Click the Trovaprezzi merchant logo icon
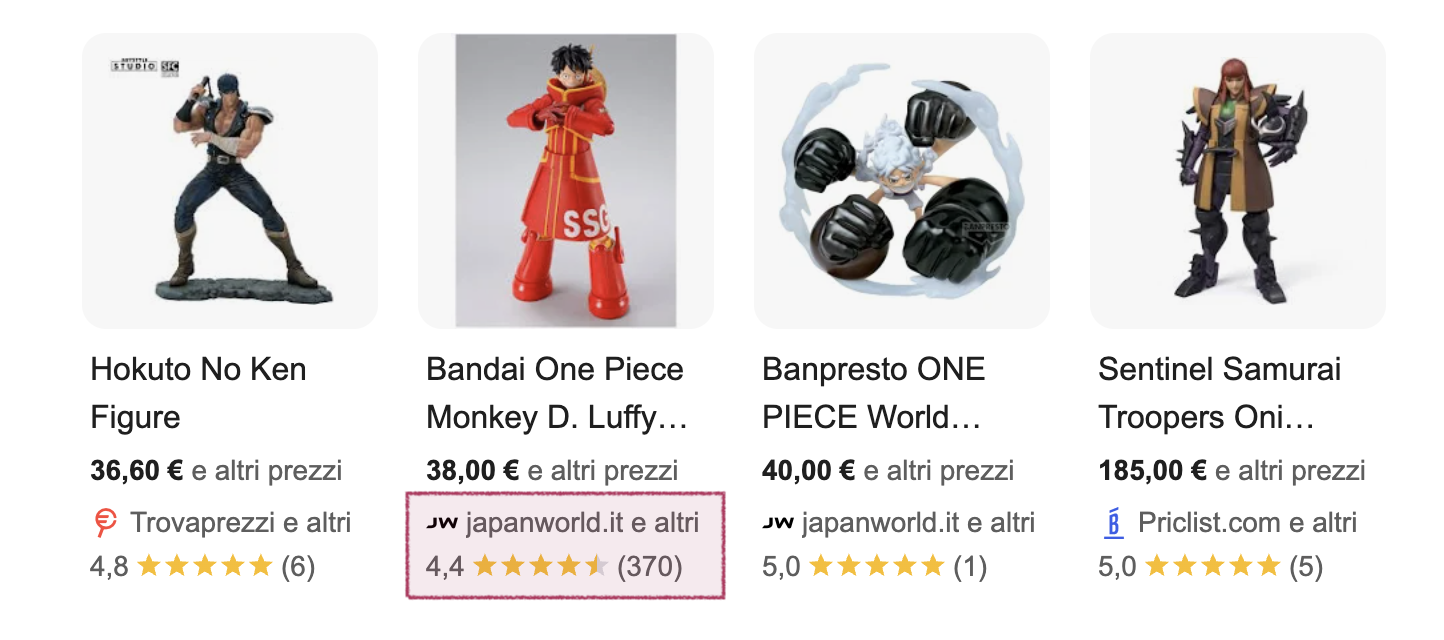The width and height of the screenshot is (1444, 640). pos(105,523)
